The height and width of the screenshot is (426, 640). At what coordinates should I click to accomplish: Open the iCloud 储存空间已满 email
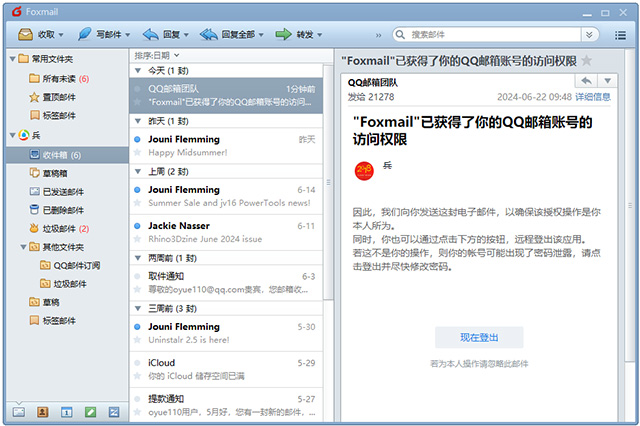[x=226, y=369]
